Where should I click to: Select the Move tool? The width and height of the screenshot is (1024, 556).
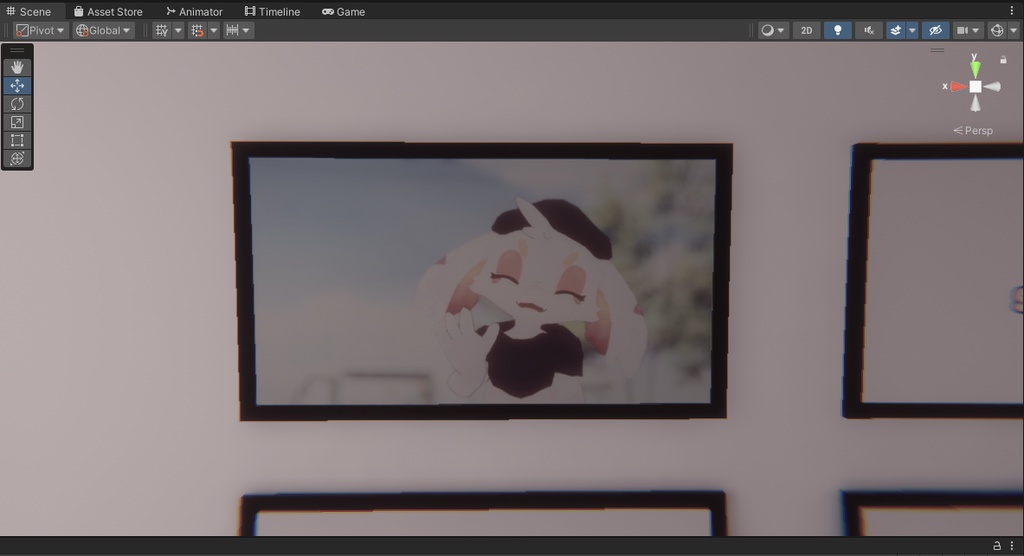(x=17, y=86)
